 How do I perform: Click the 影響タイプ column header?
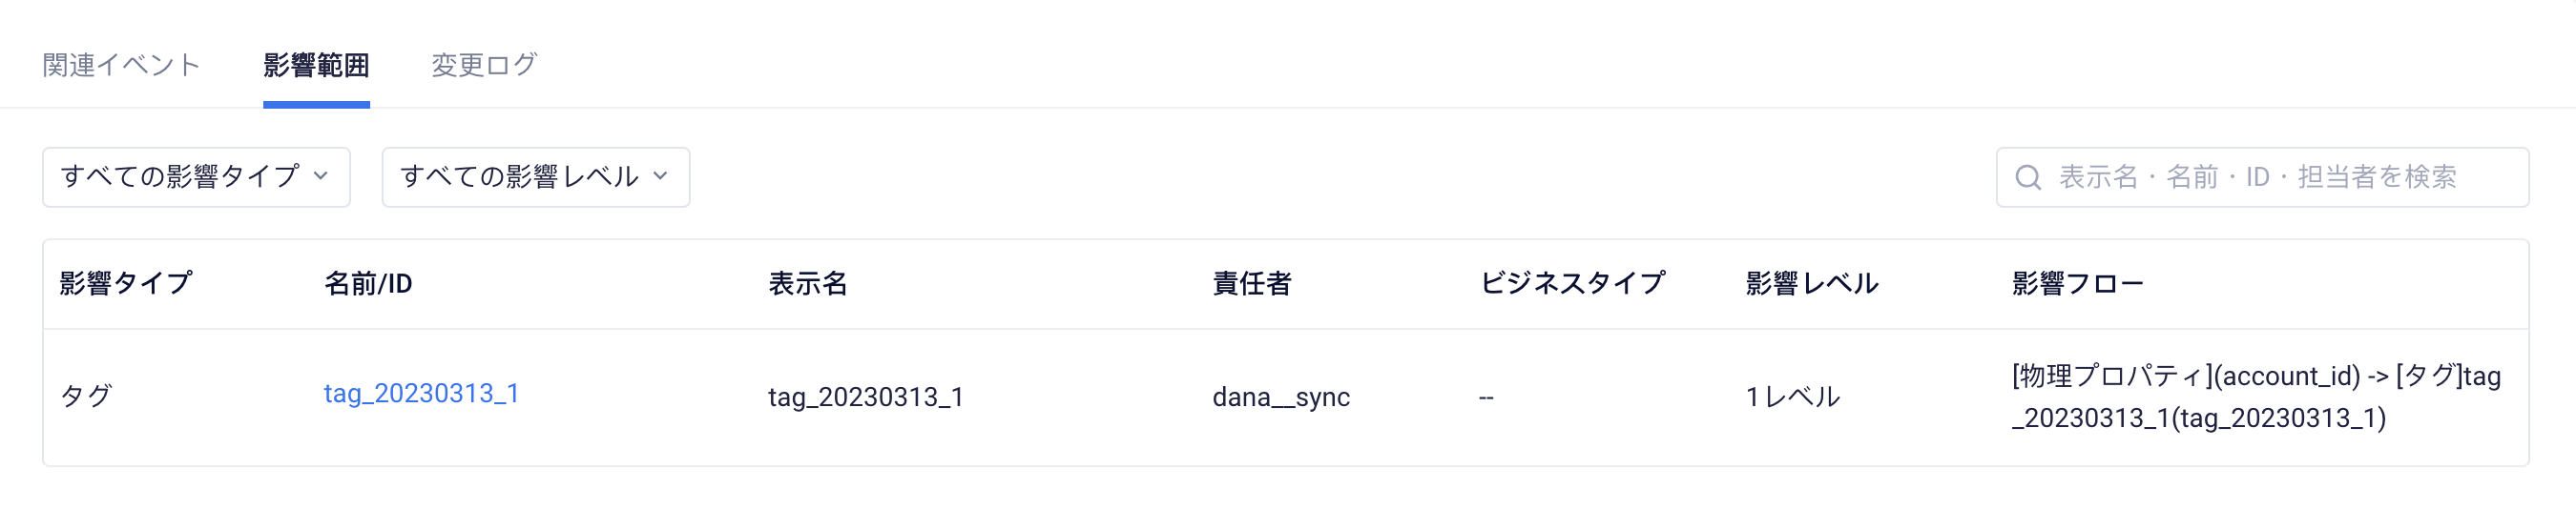click(x=125, y=284)
